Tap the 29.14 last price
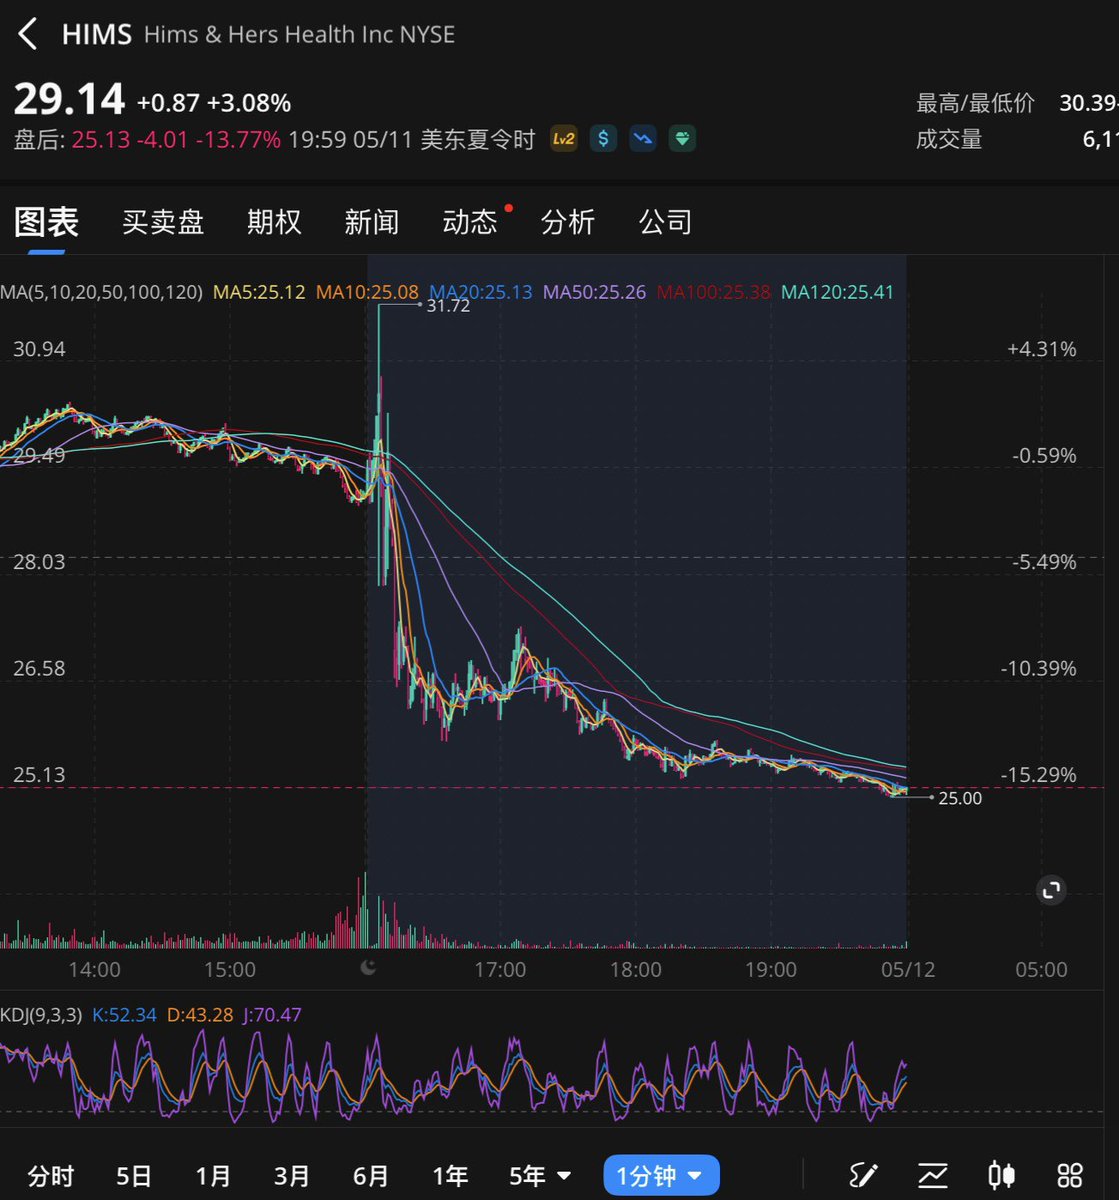1119x1200 pixels. [69, 100]
